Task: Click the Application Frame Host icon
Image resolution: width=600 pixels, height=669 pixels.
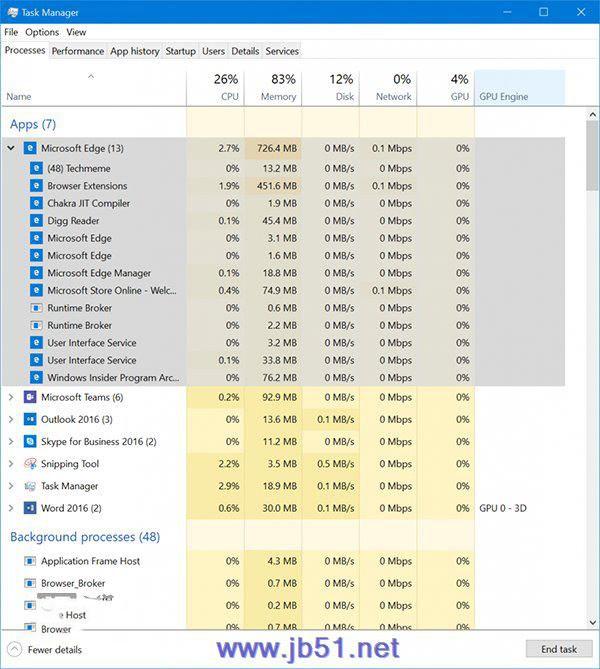Action: point(30,561)
